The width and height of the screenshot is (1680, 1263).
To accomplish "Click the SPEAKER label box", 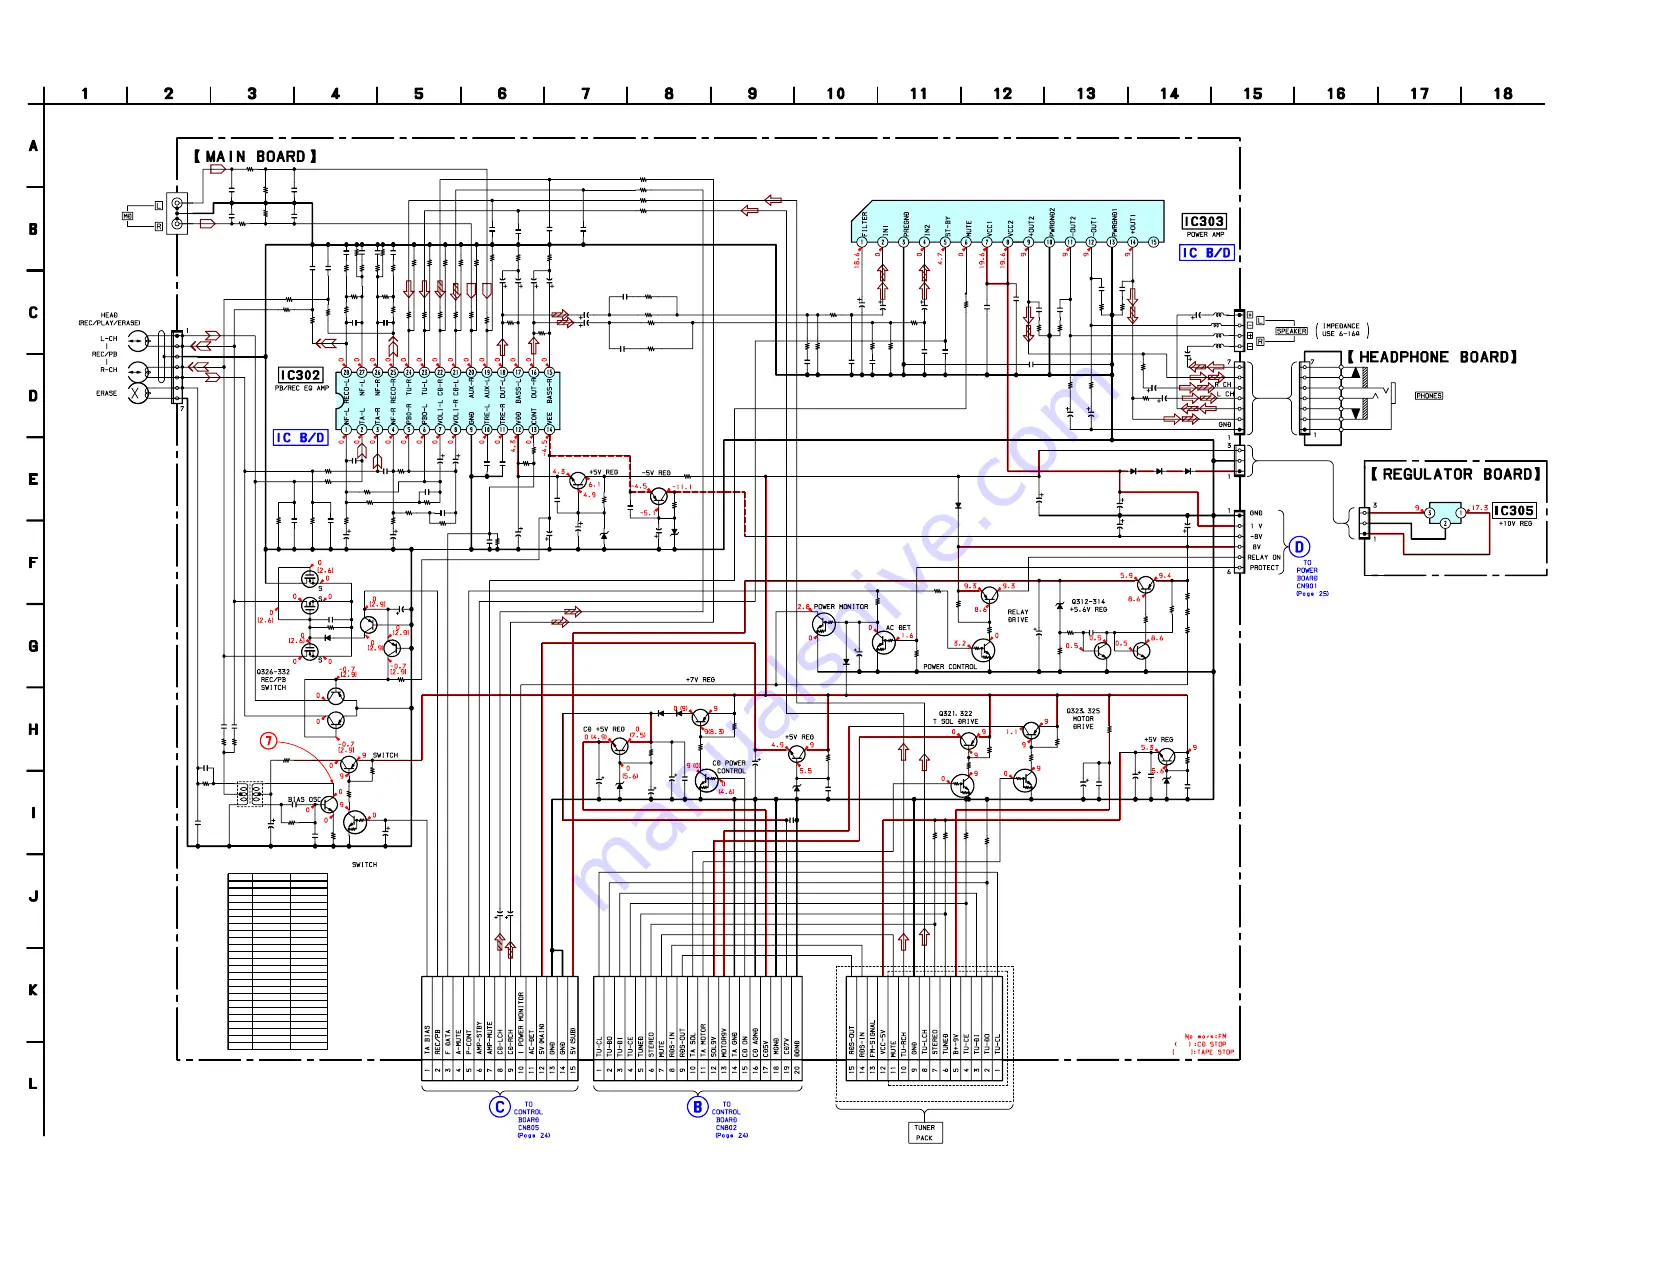I will pos(1291,331).
